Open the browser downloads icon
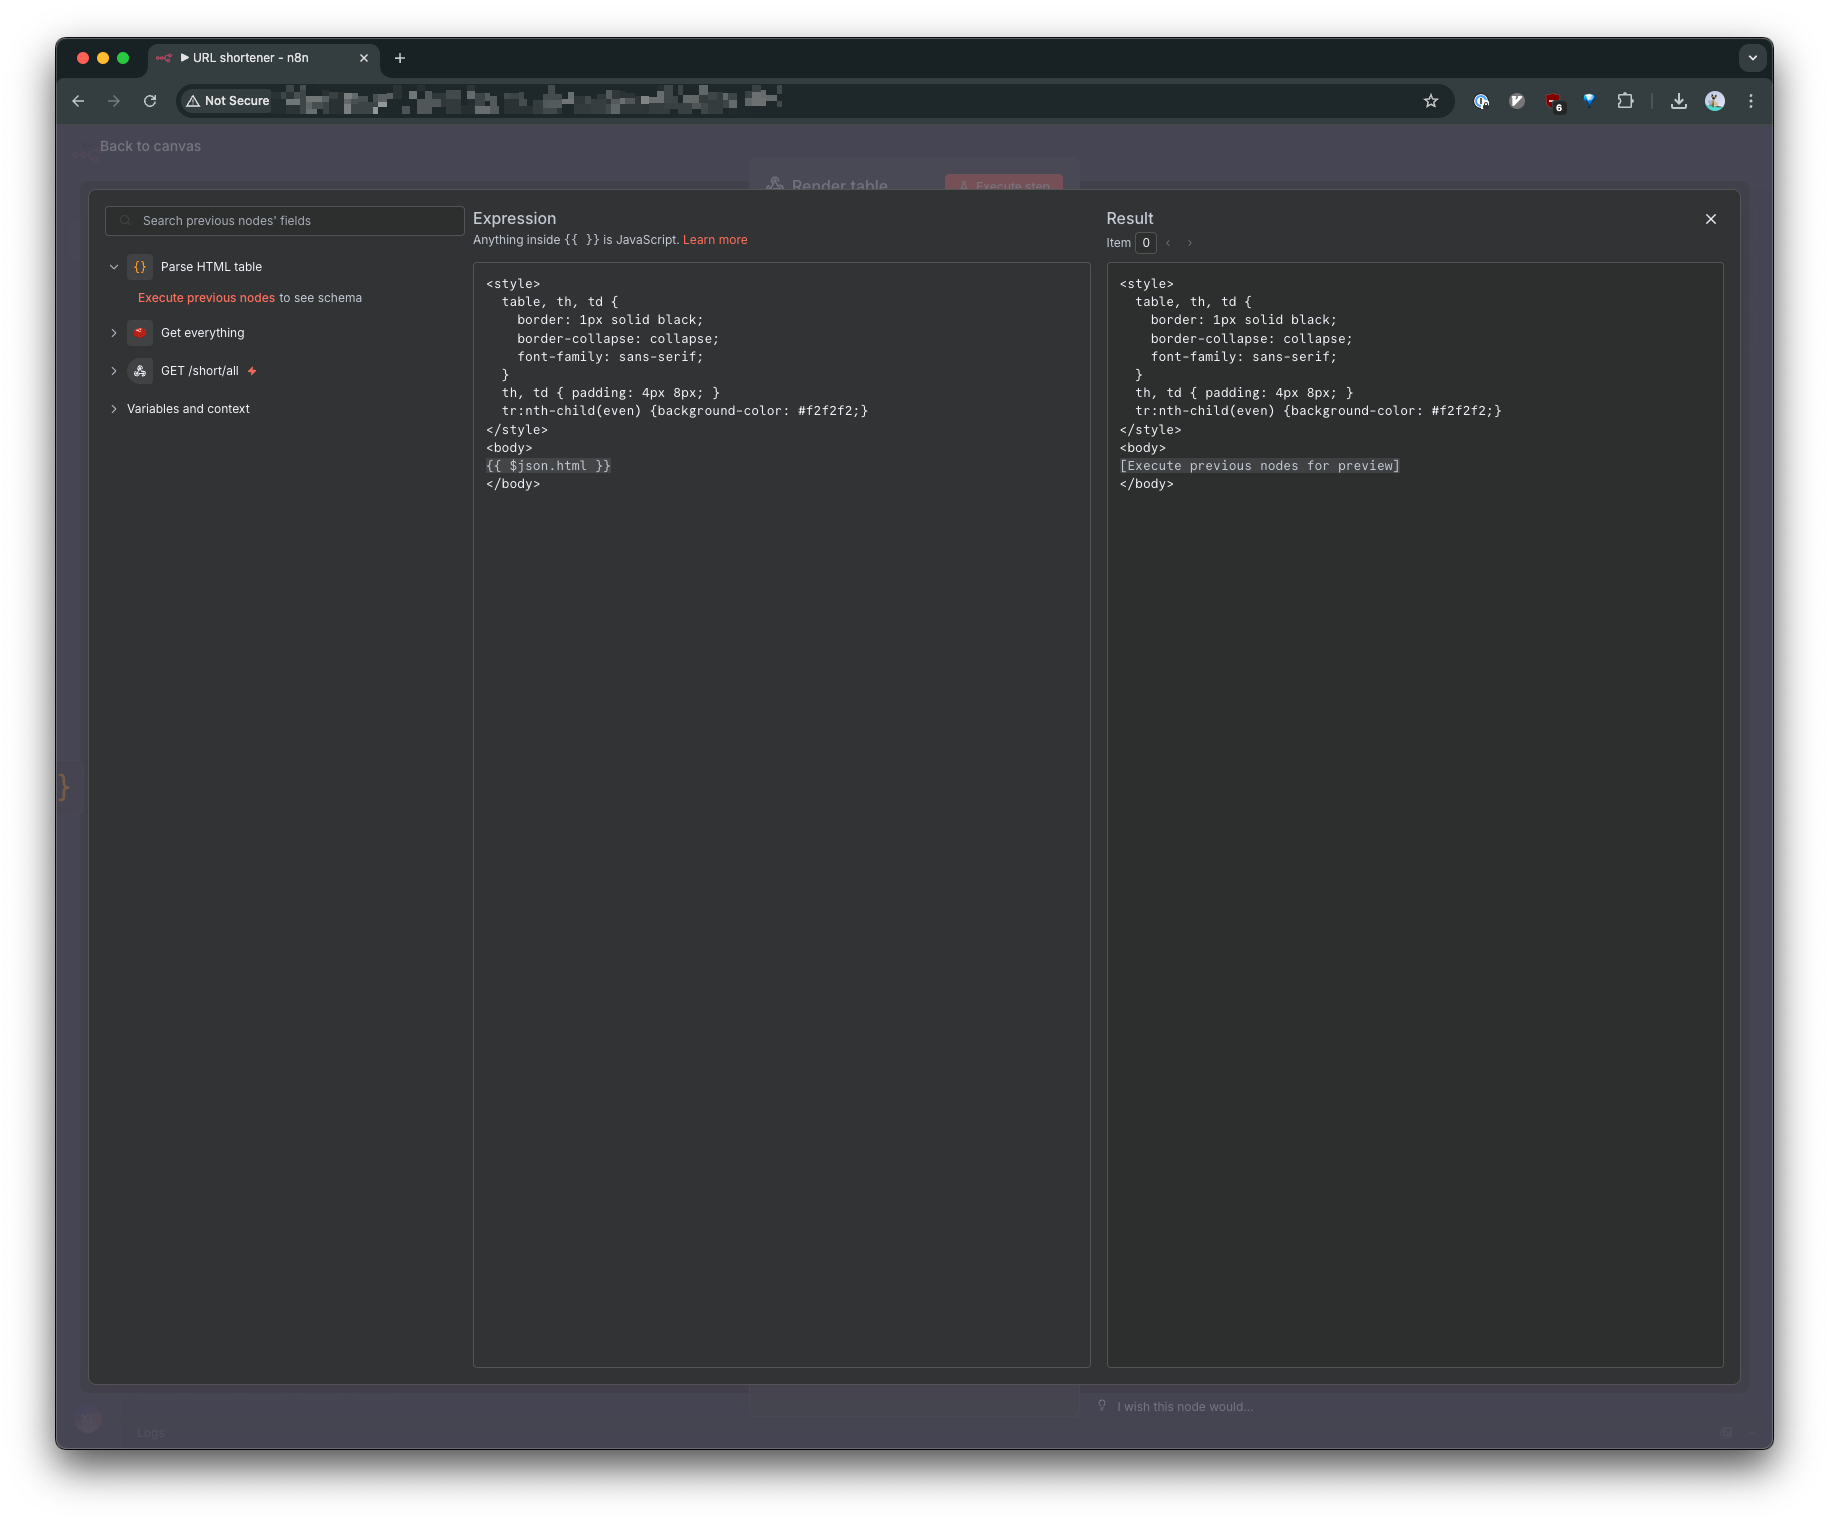The width and height of the screenshot is (1829, 1523). point(1678,101)
